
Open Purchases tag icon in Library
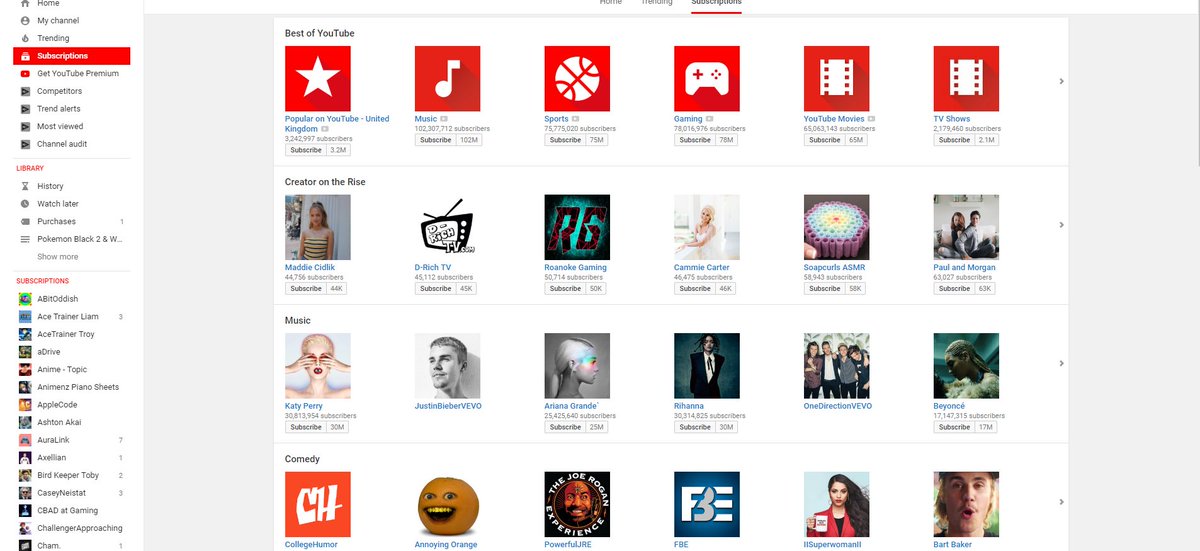click(x=26, y=221)
